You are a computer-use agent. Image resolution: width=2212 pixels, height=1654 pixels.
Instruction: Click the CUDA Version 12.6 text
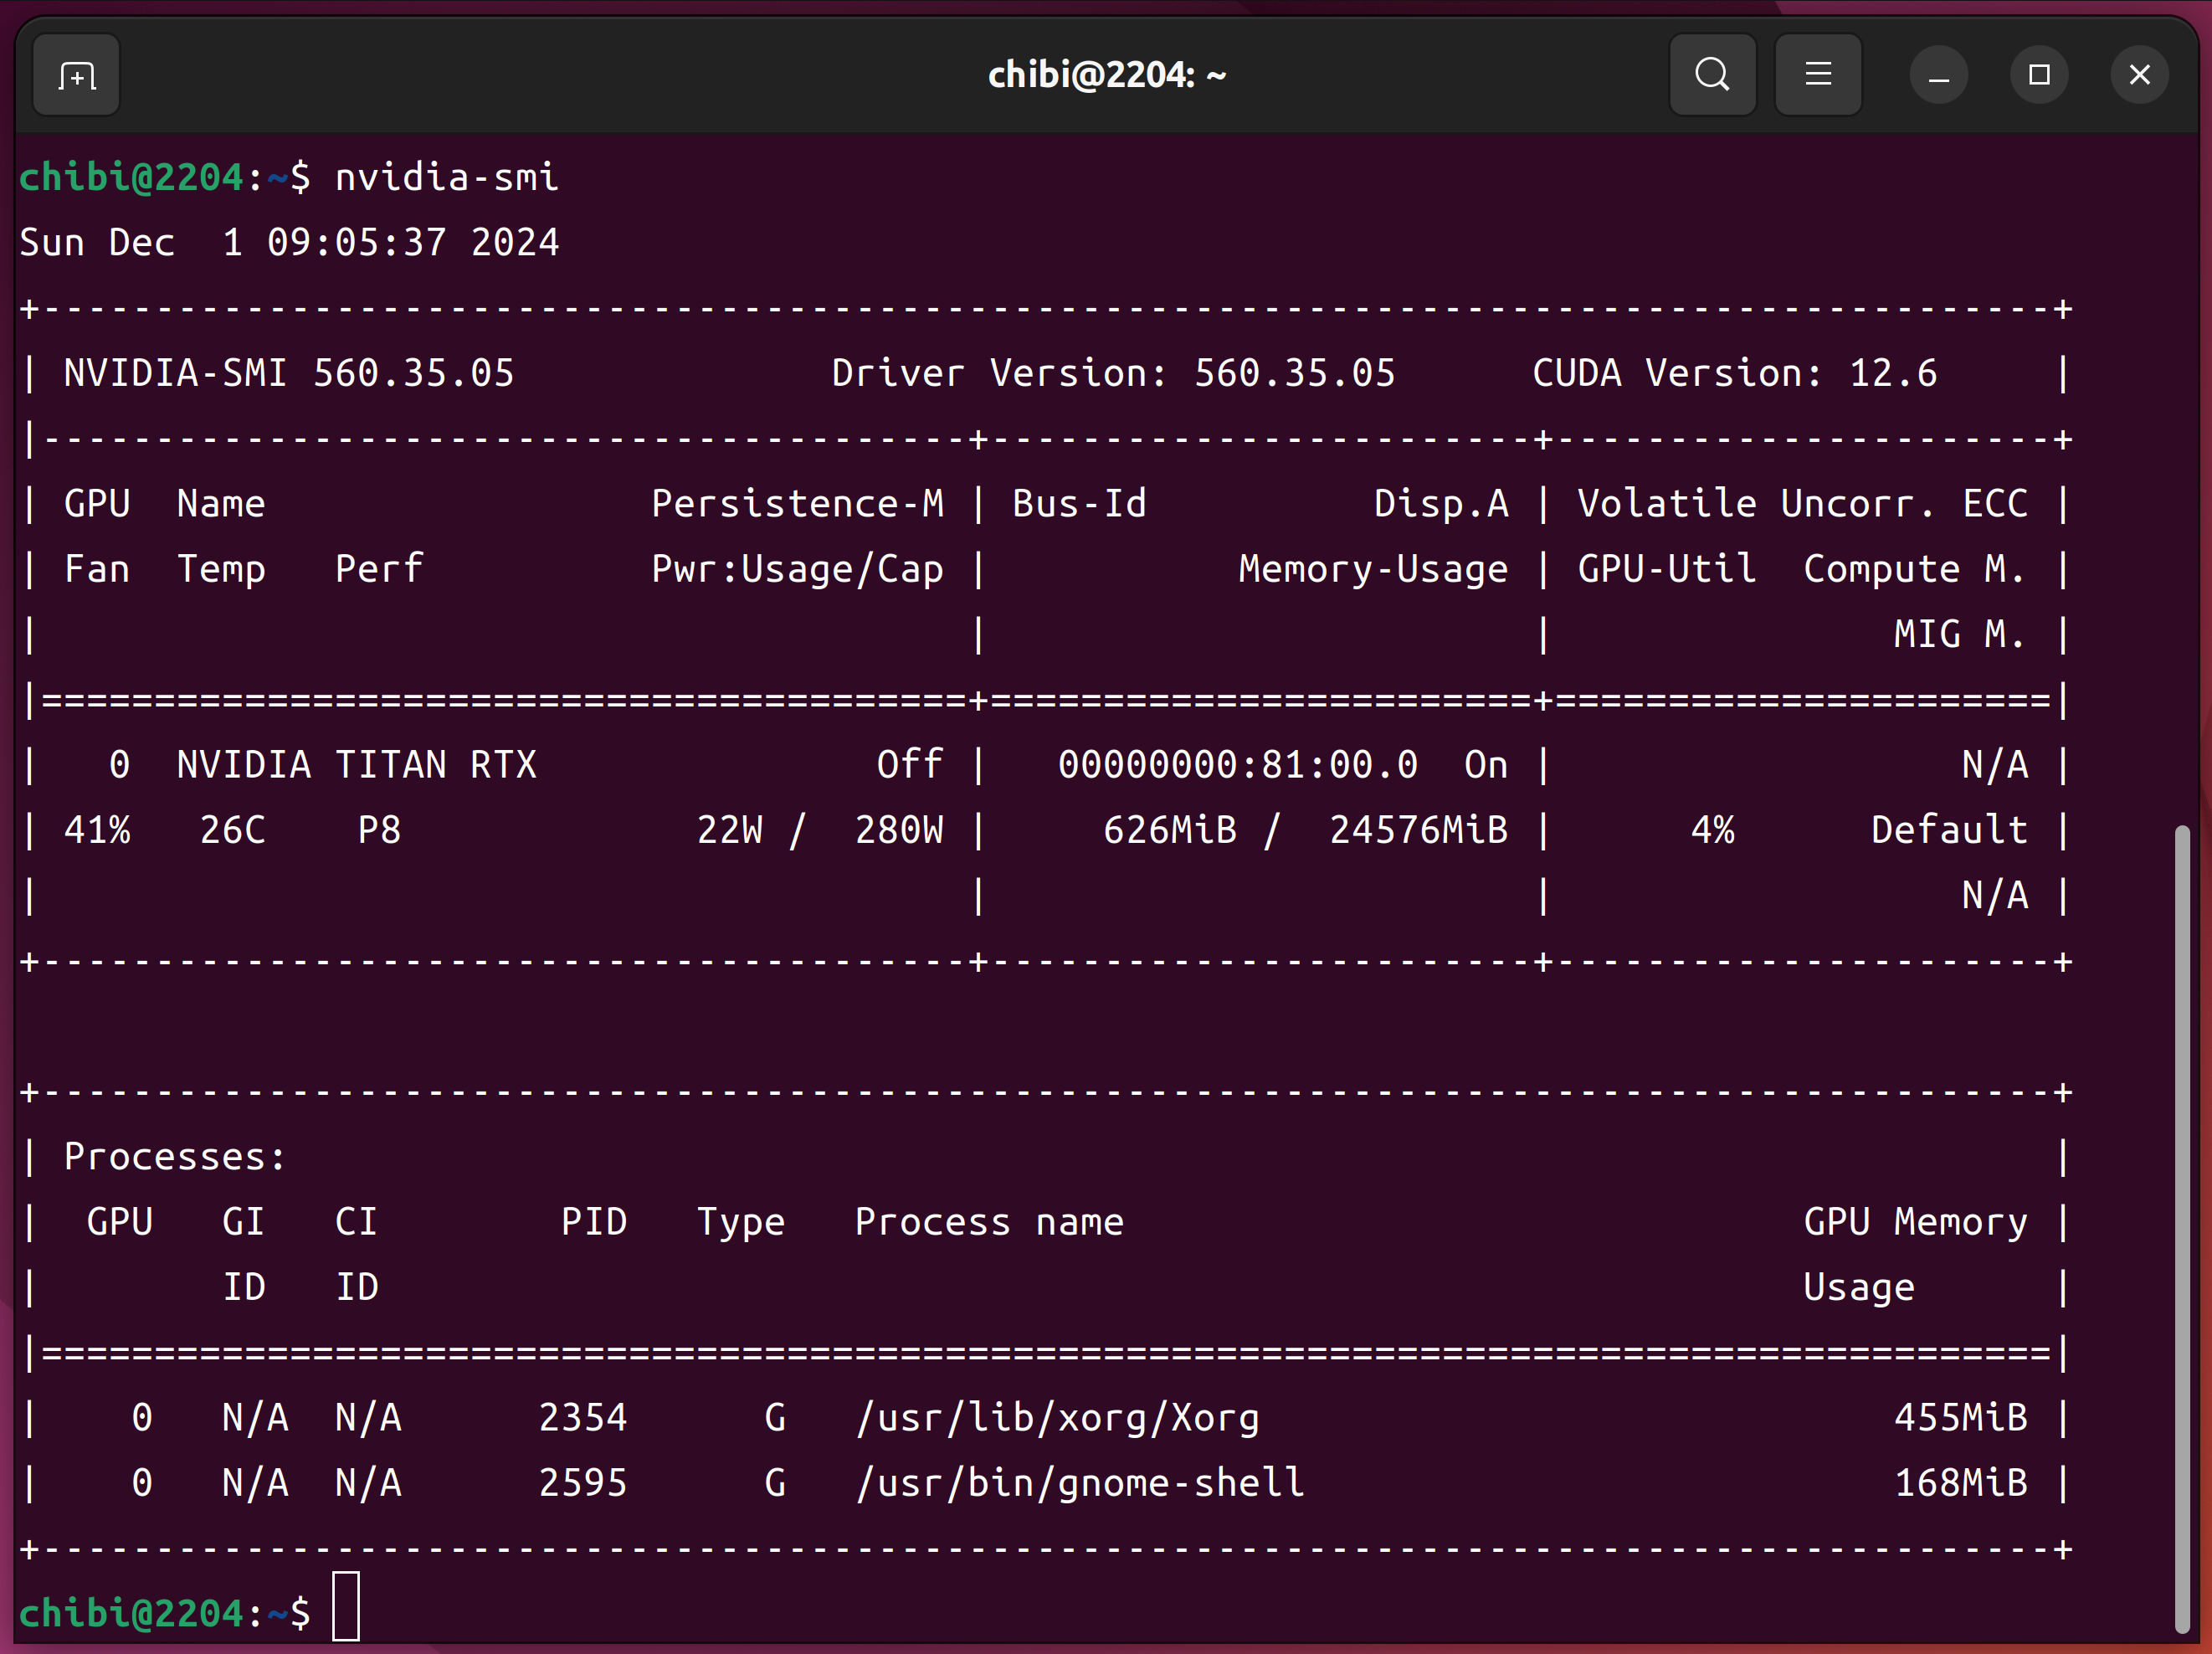coord(1734,373)
